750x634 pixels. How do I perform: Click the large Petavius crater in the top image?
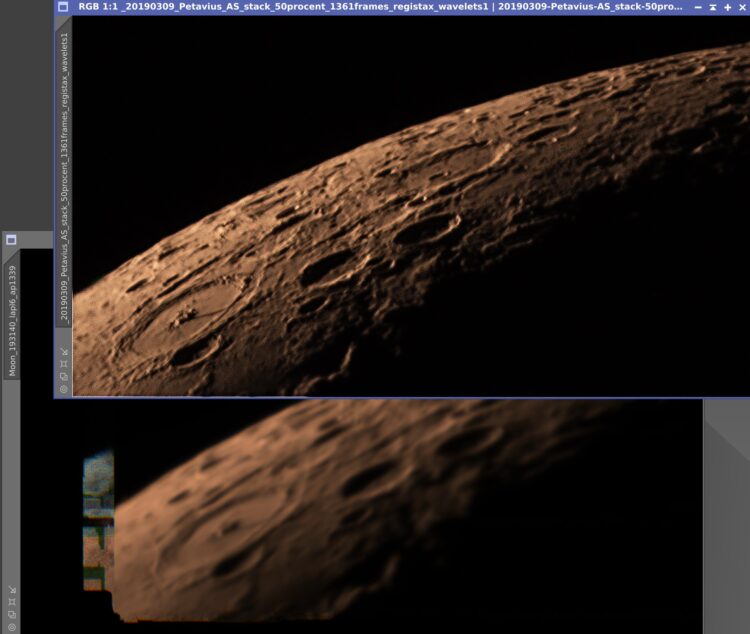click(x=184, y=323)
